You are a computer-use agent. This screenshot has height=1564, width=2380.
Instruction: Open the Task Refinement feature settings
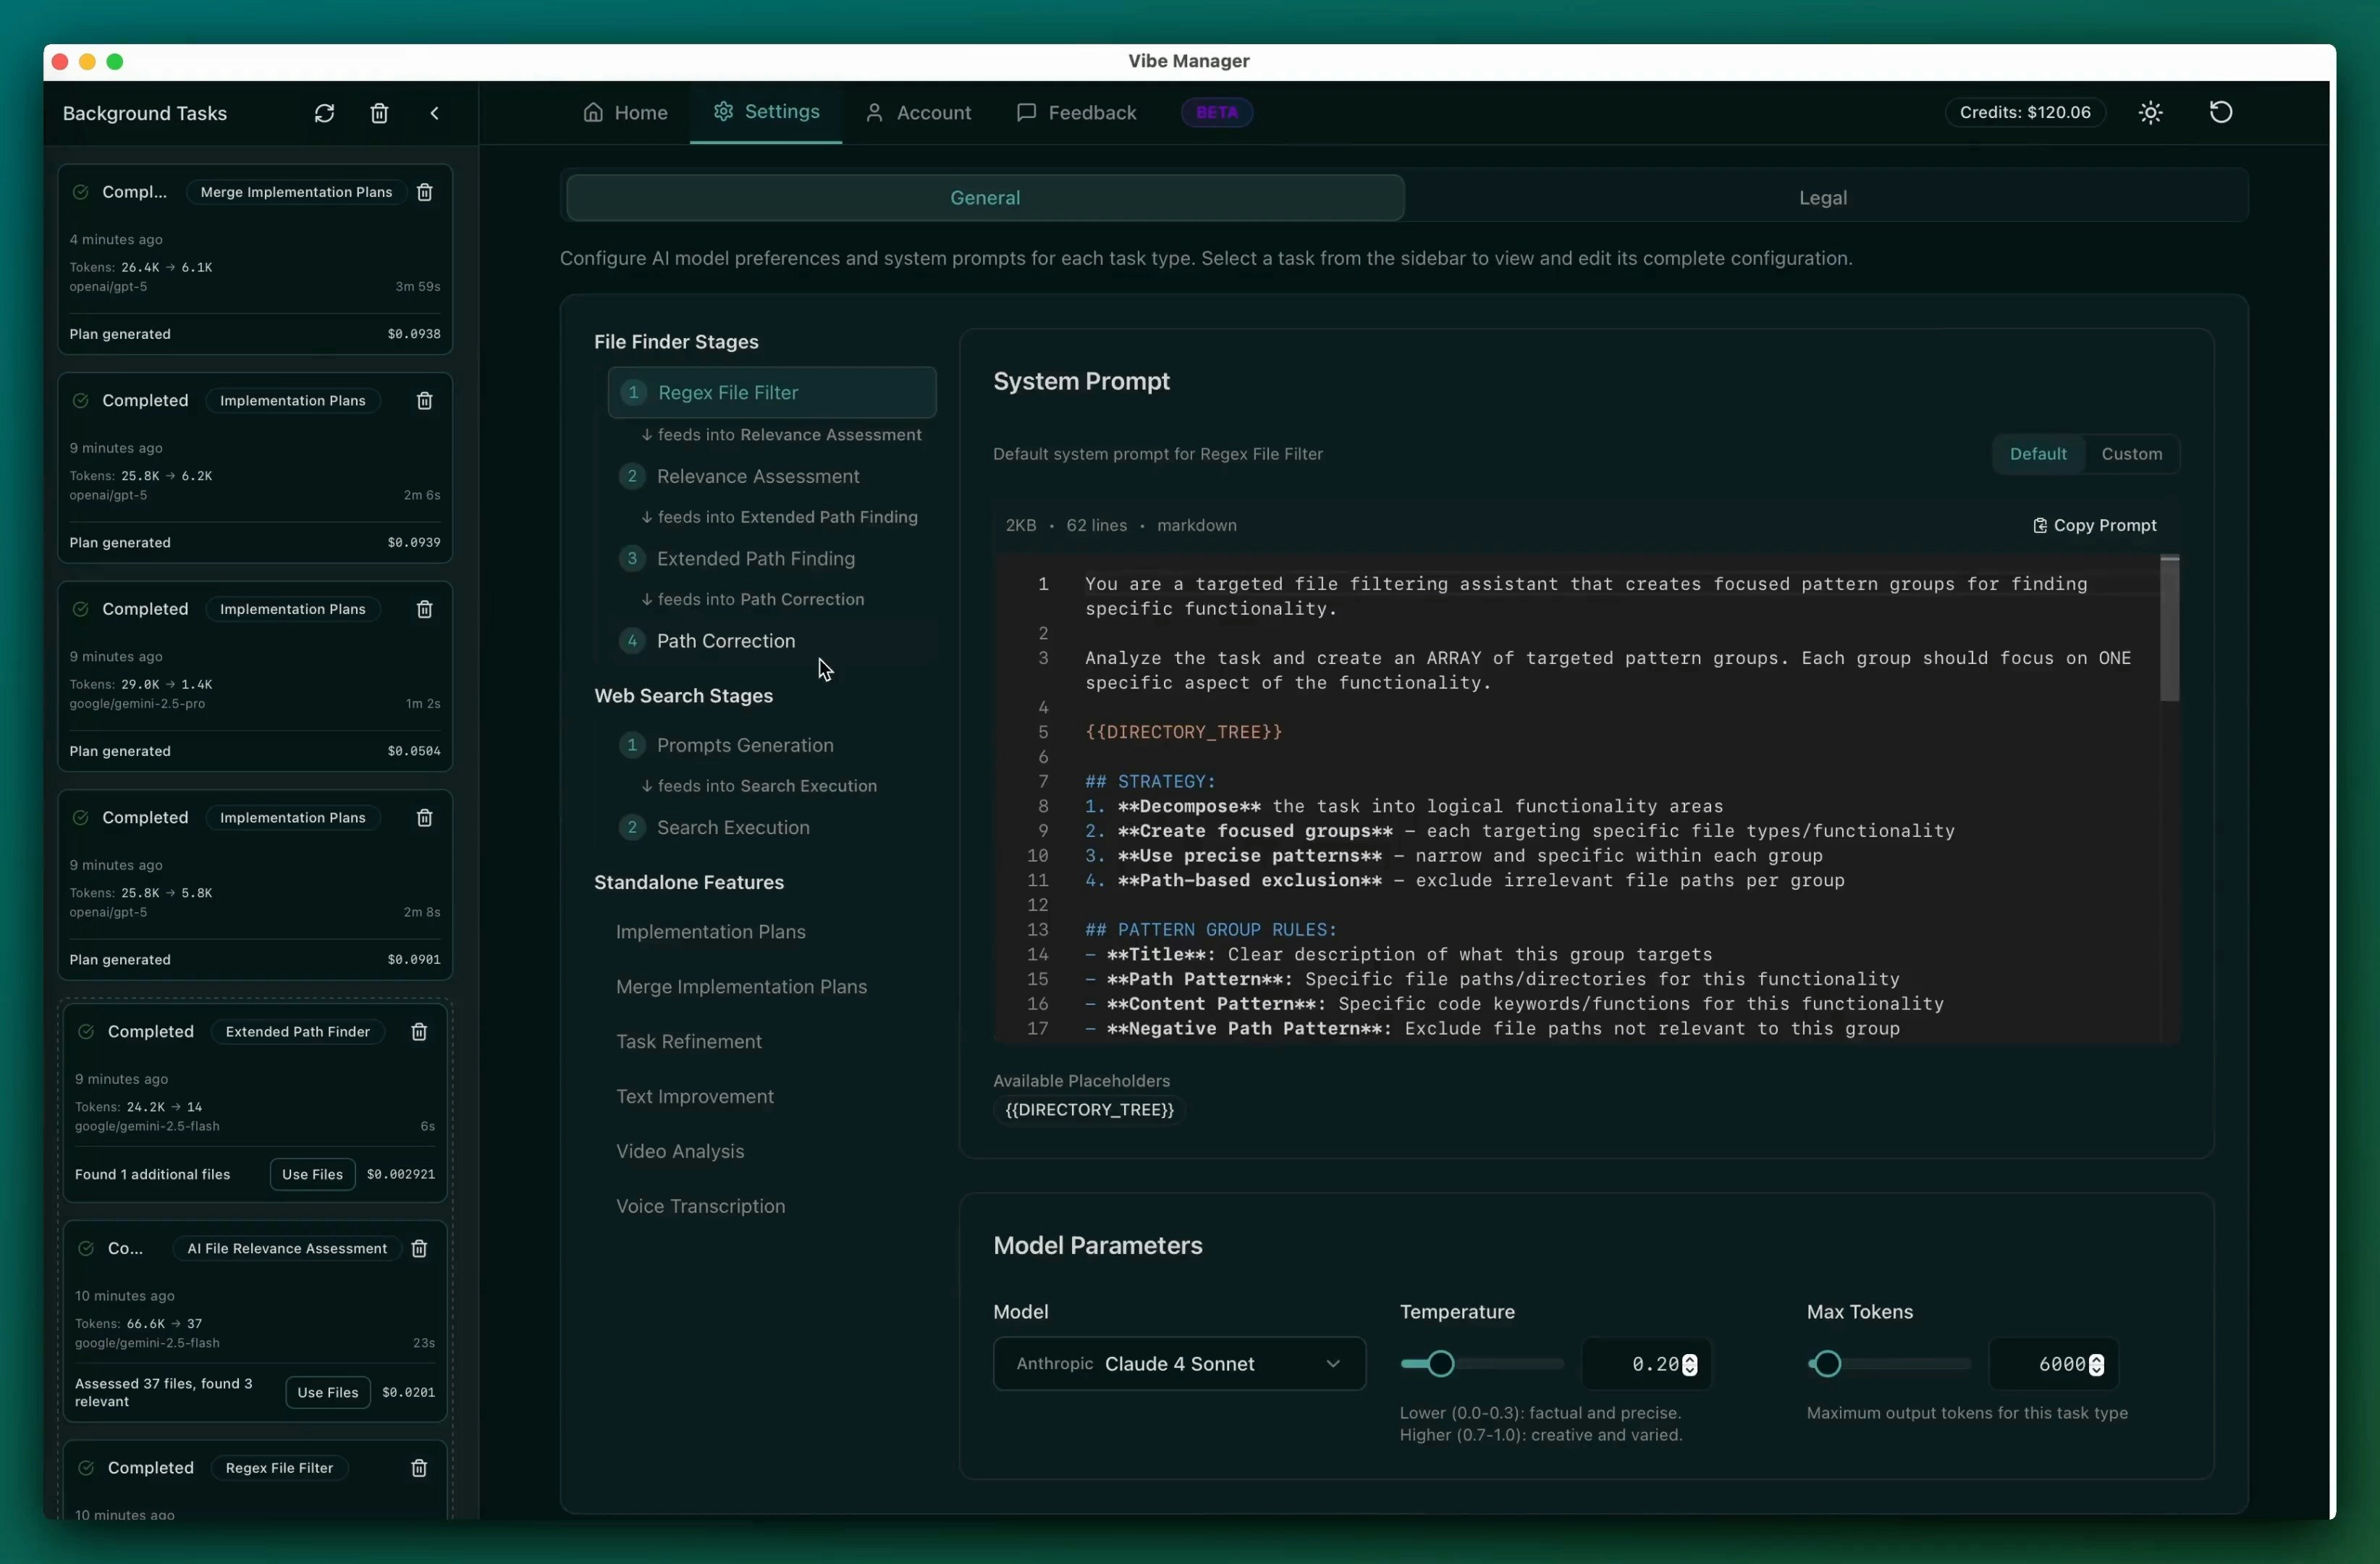tap(689, 1041)
